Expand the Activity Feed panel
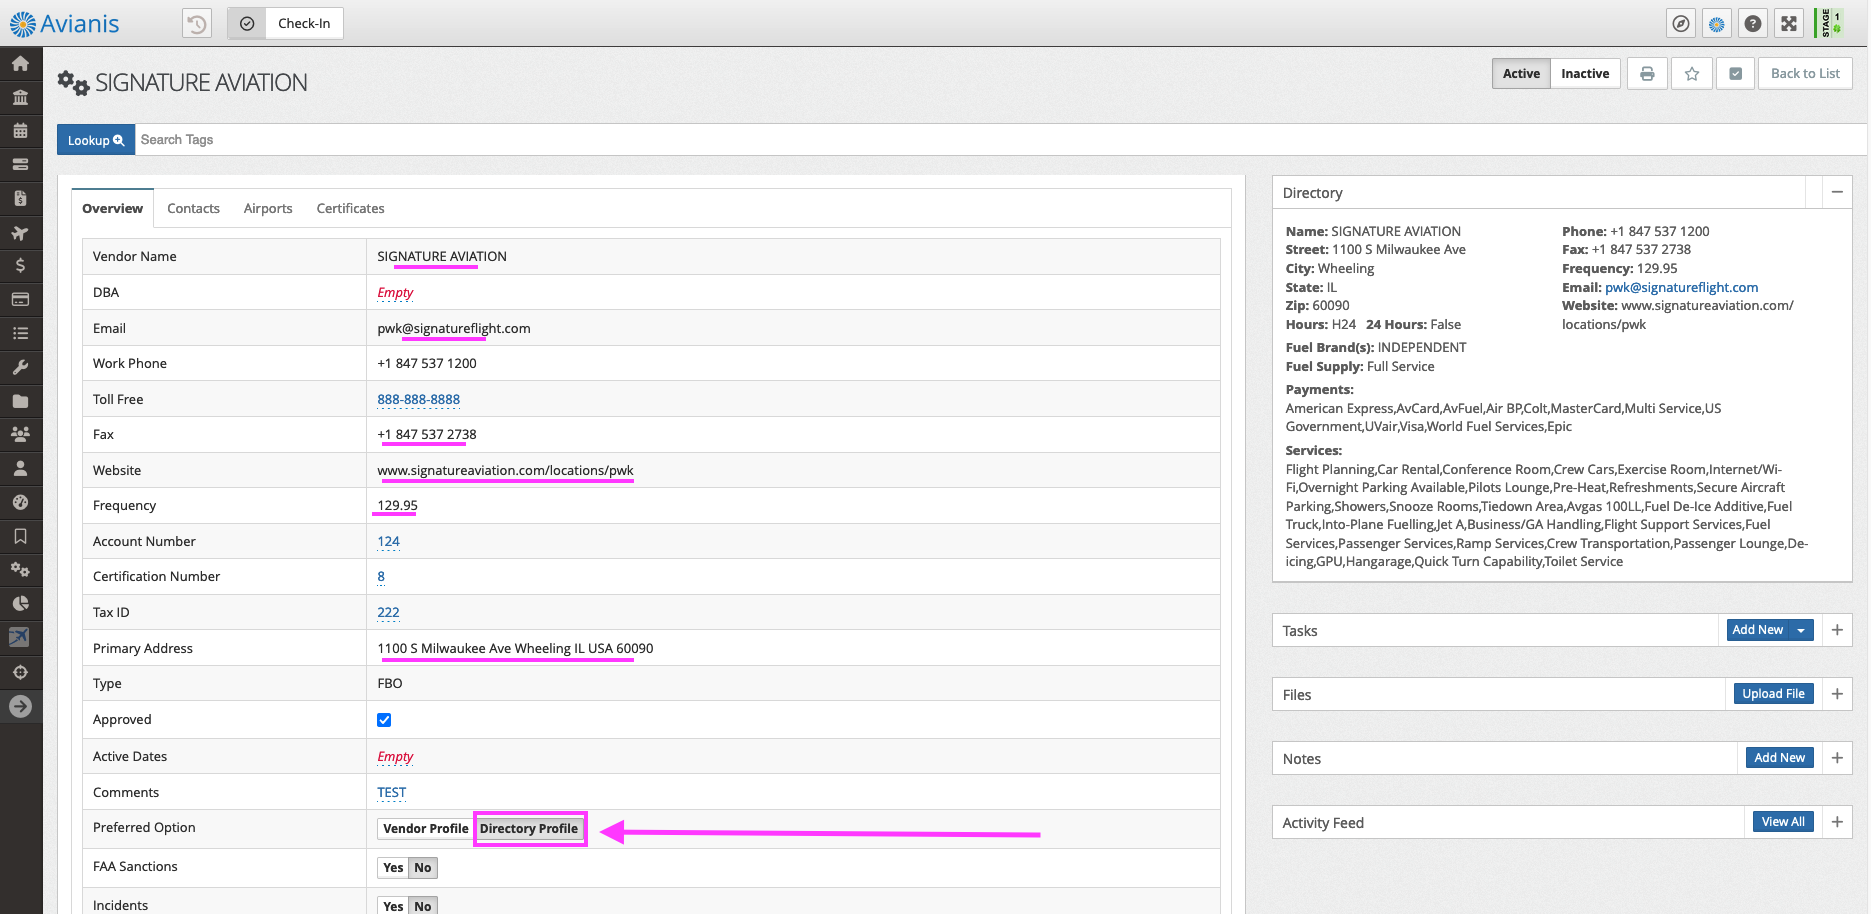This screenshot has width=1871, height=914. [x=1837, y=822]
